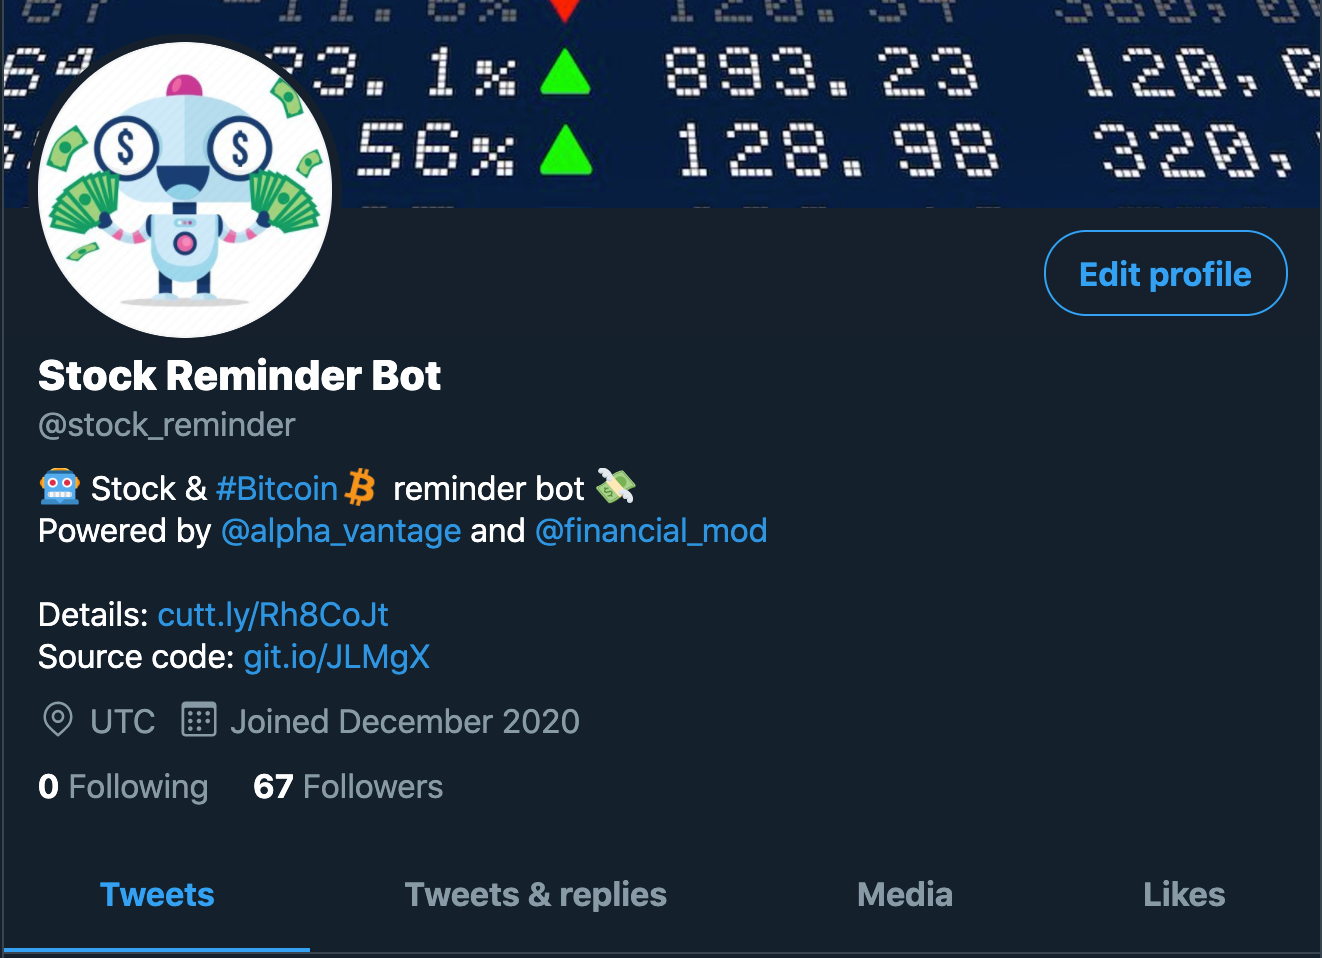This screenshot has width=1322, height=958.
Task: View the 0 Following list
Action: click(x=123, y=786)
